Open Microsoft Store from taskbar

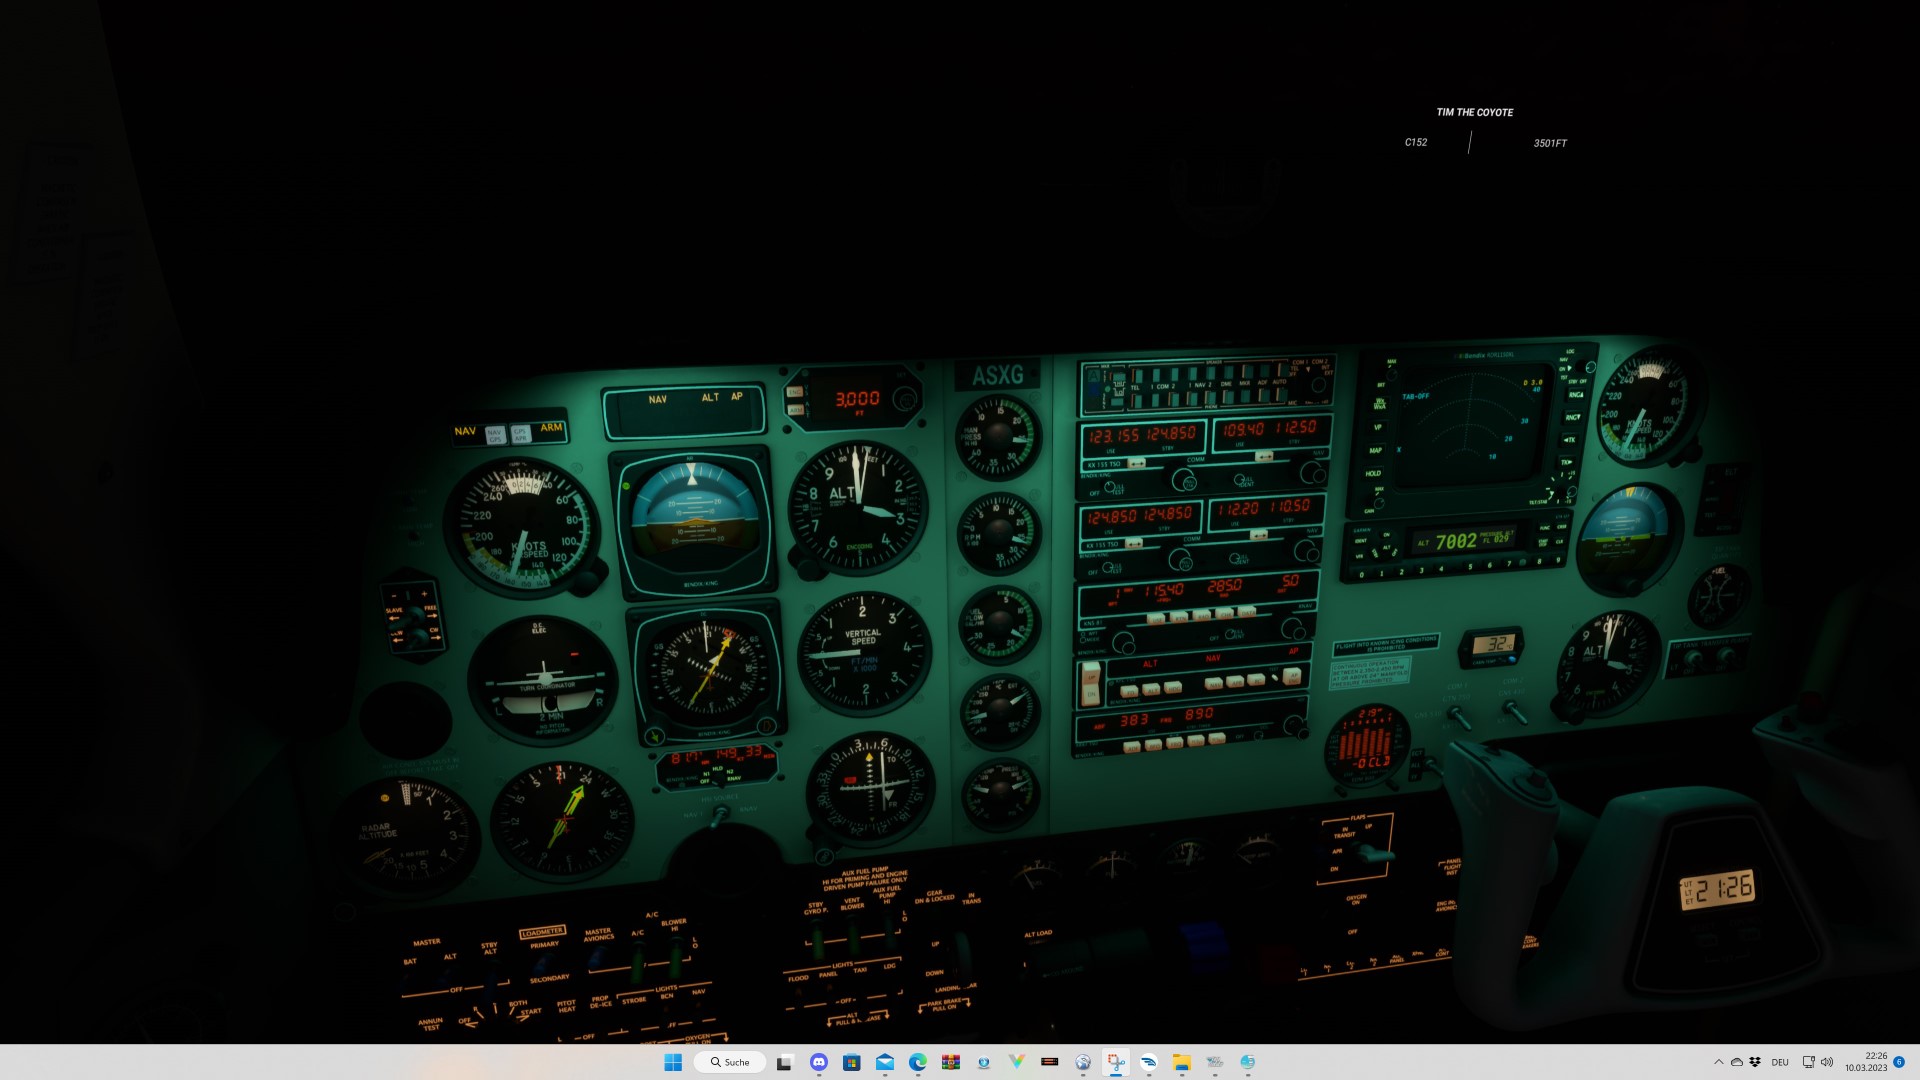tap(851, 1062)
